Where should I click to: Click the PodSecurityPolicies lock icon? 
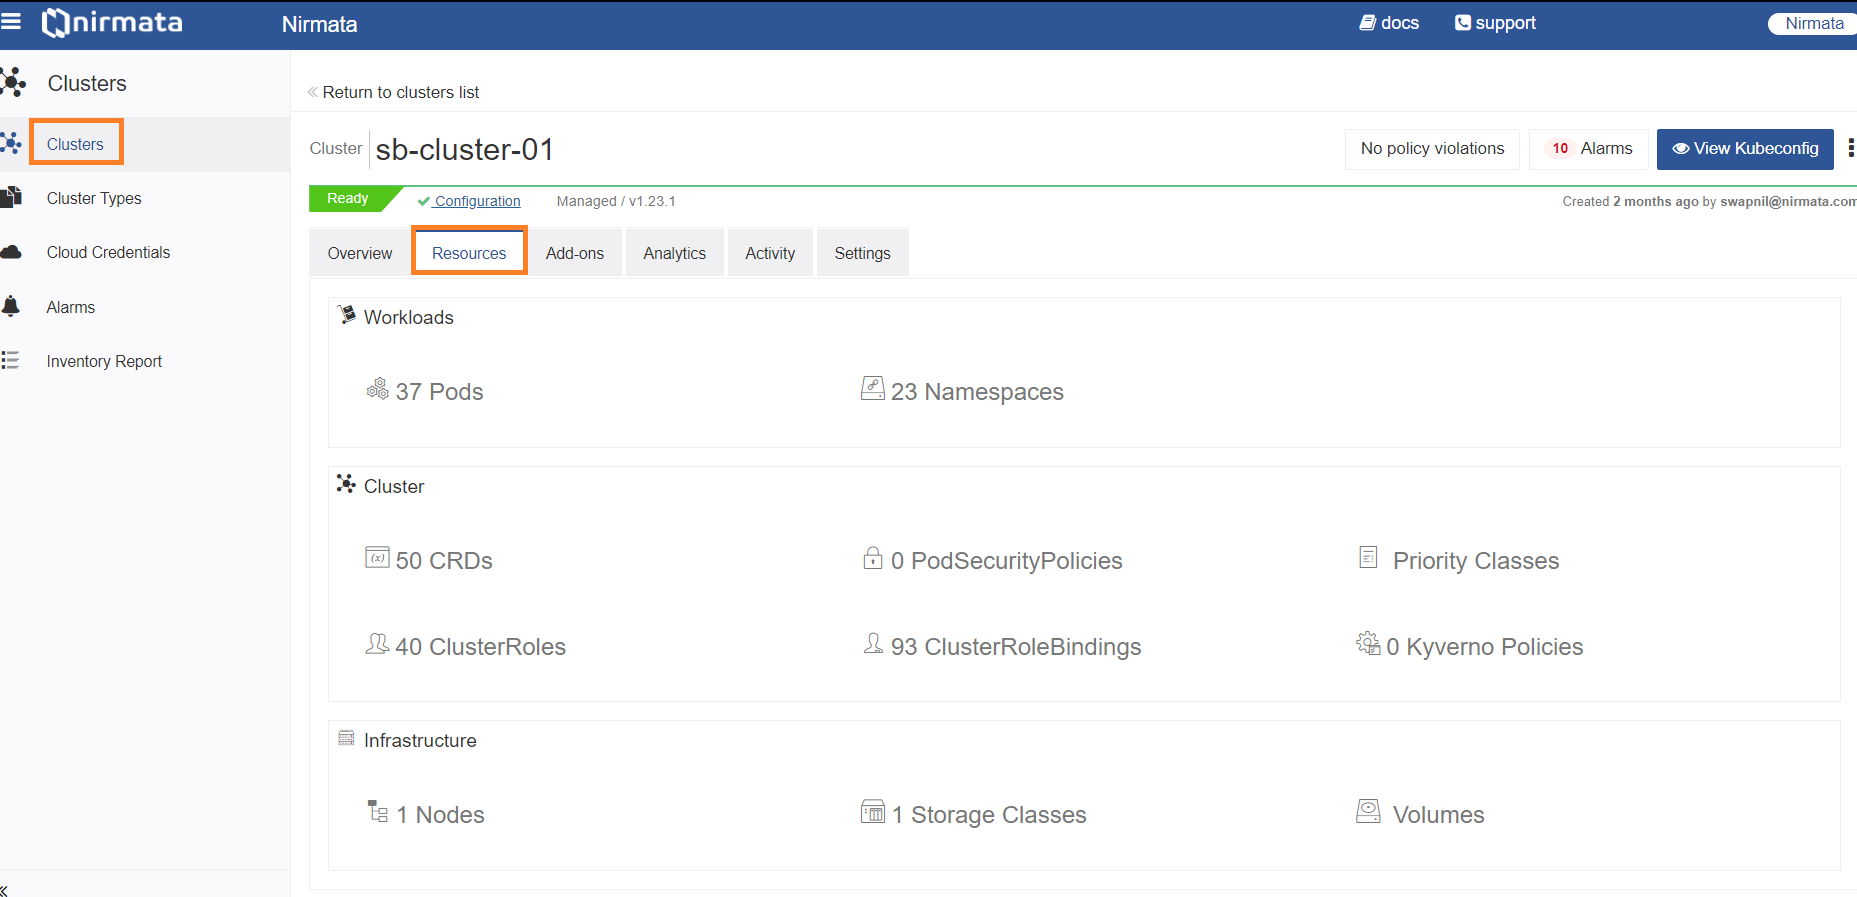[873, 558]
